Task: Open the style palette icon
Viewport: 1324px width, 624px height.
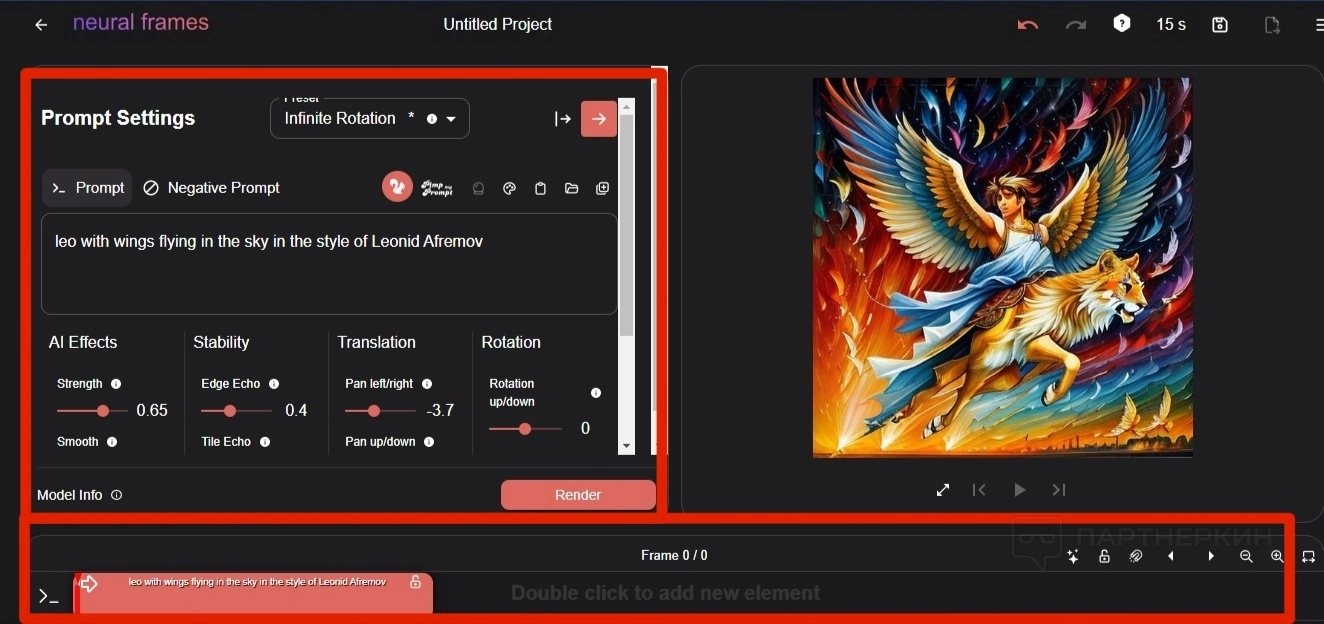Action: click(x=509, y=188)
